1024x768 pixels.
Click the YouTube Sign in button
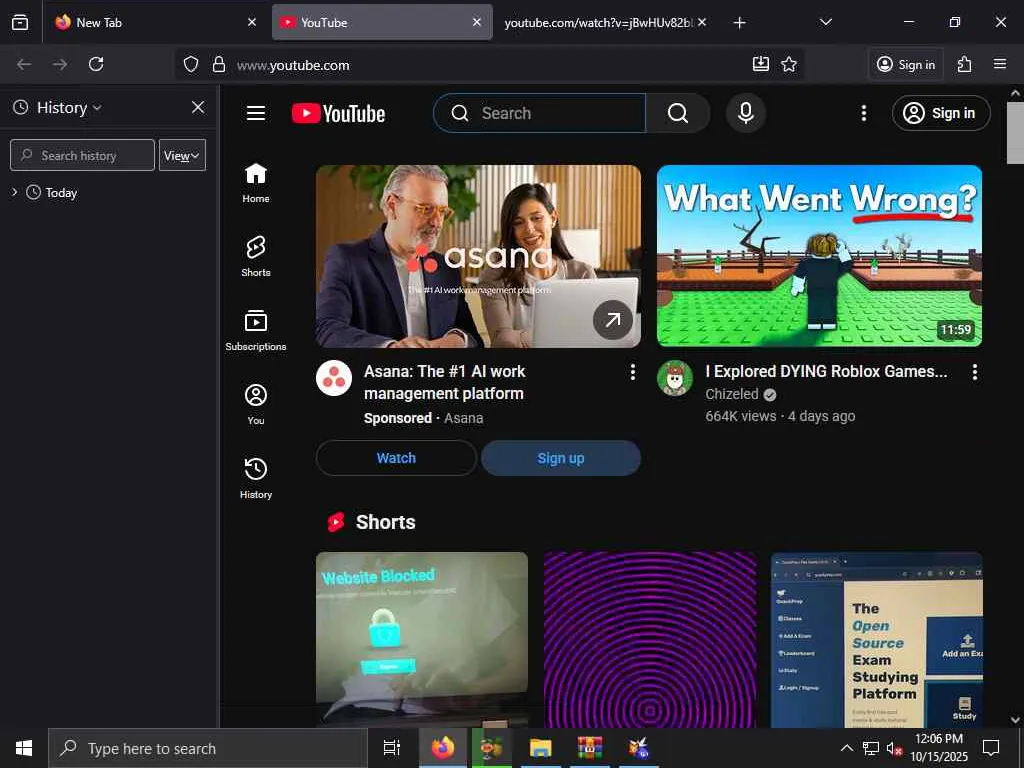click(x=941, y=113)
